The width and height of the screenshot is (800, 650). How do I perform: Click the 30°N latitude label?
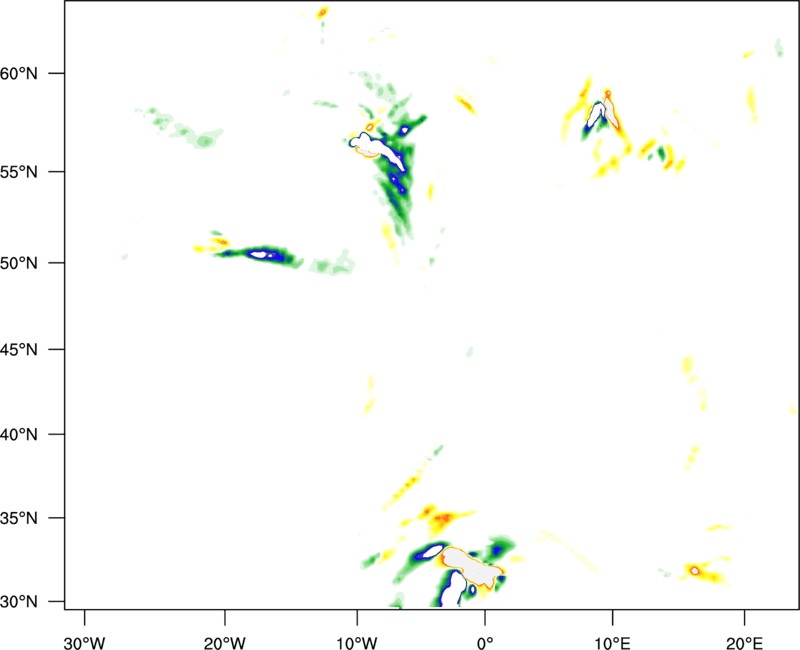click(19, 602)
